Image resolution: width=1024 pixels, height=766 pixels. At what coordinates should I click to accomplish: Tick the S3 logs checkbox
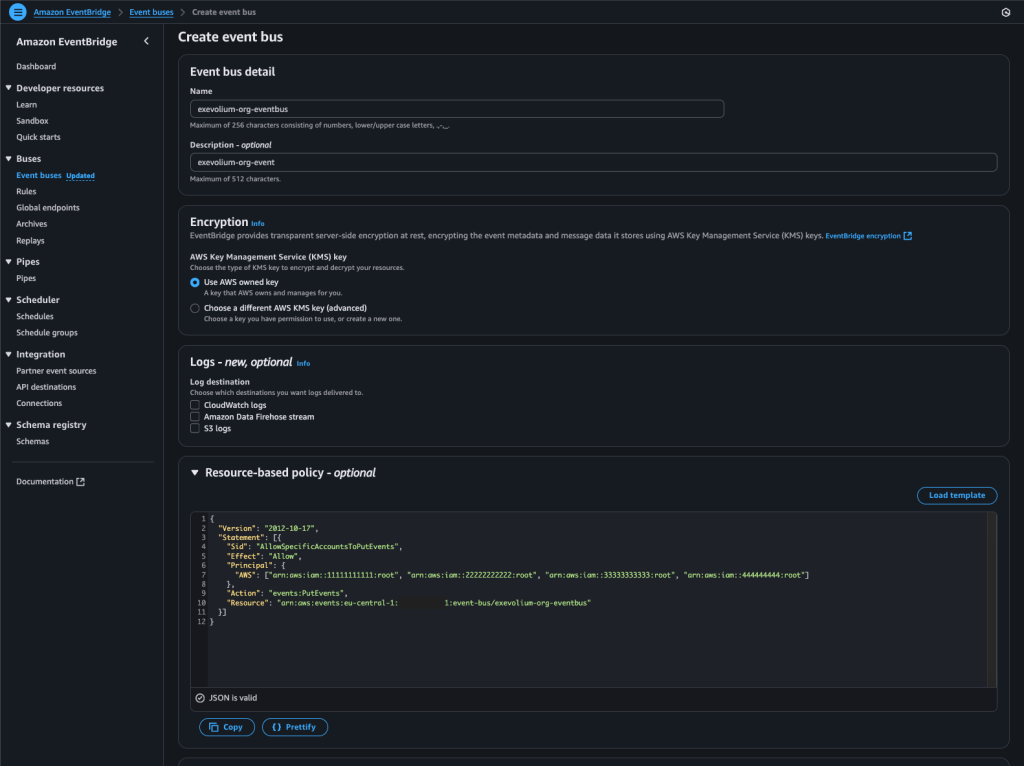point(195,429)
